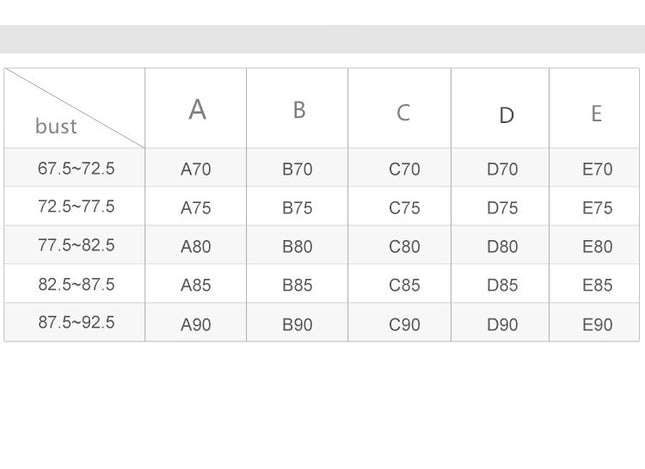Click the 72.5~77.5 bust row label
Screen dimensions: 645x469
pos(76,207)
